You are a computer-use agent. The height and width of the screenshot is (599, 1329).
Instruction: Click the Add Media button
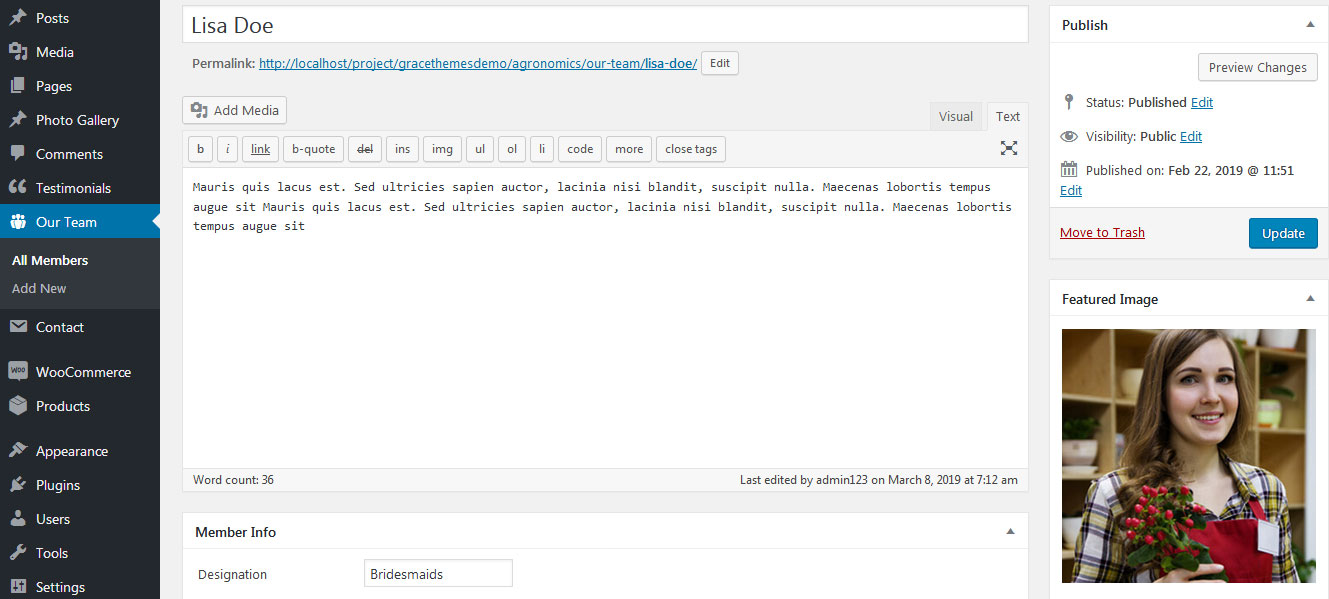pos(235,110)
